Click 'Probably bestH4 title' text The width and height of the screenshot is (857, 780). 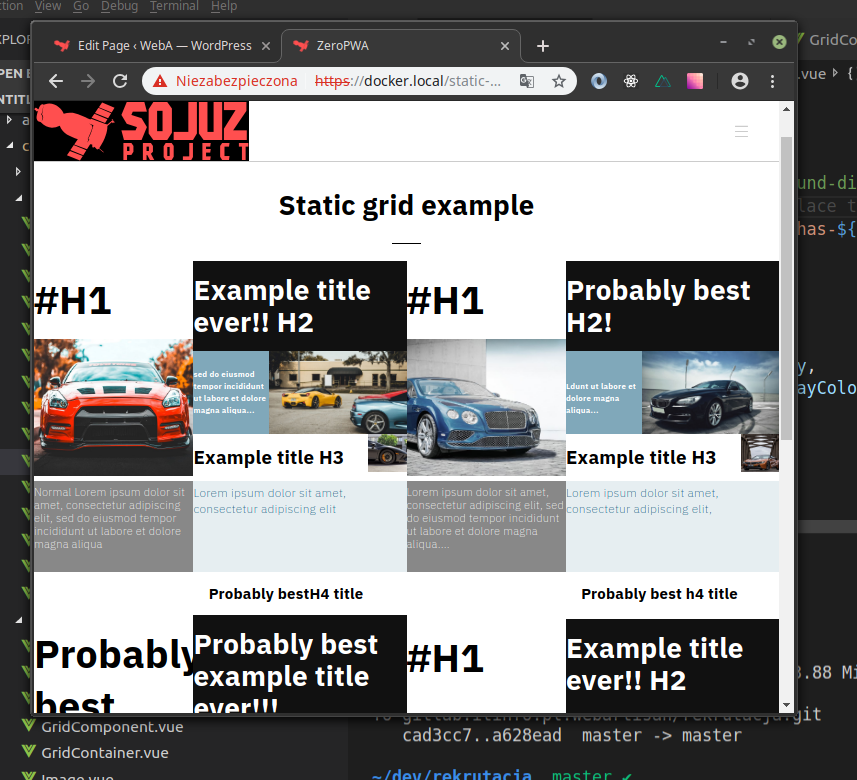point(286,594)
